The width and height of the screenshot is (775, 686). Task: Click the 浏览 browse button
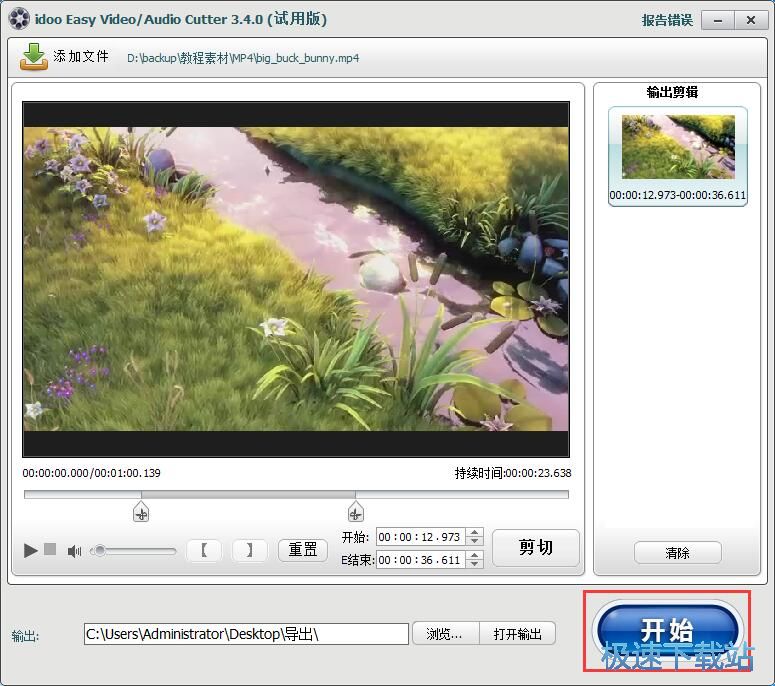445,634
